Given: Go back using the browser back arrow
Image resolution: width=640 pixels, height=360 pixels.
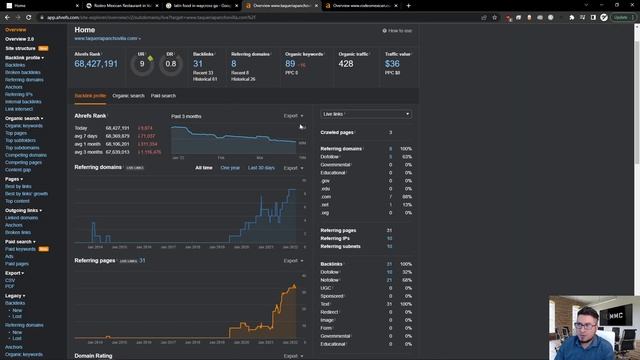Looking at the screenshot, I should pyautogui.click(x=7, y=18).
